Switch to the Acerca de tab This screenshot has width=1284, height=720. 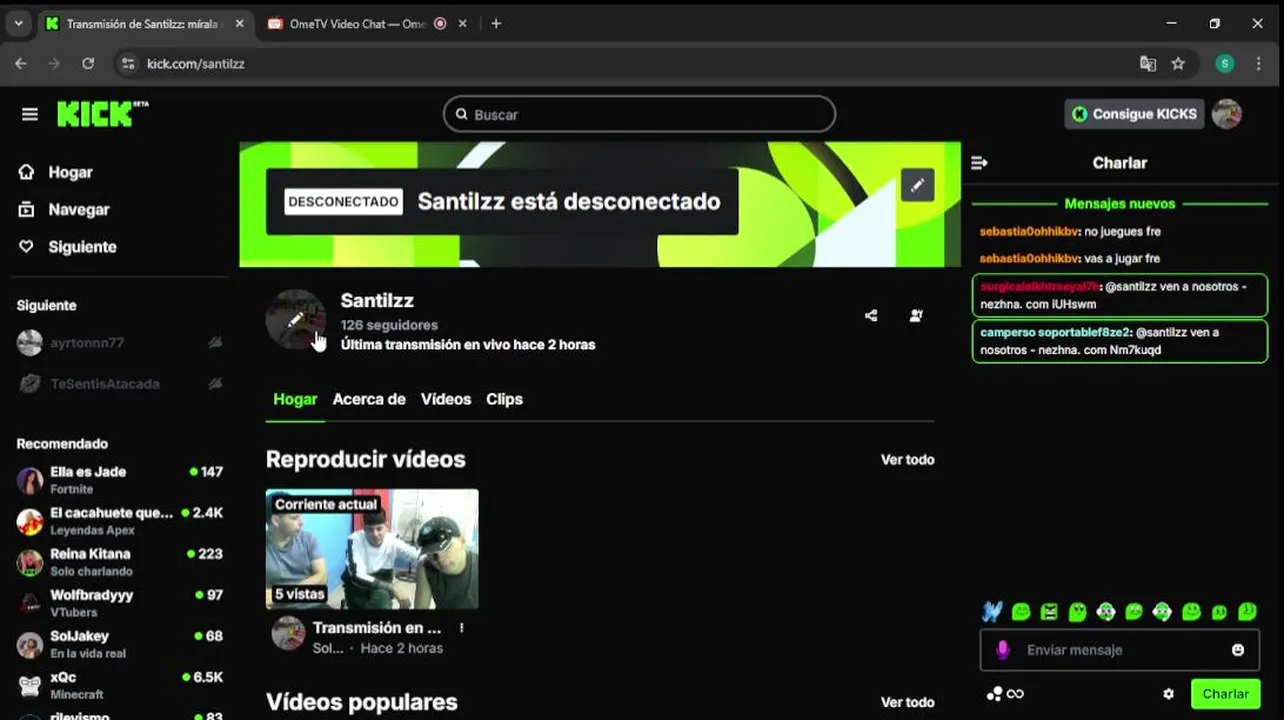[369, 399]
